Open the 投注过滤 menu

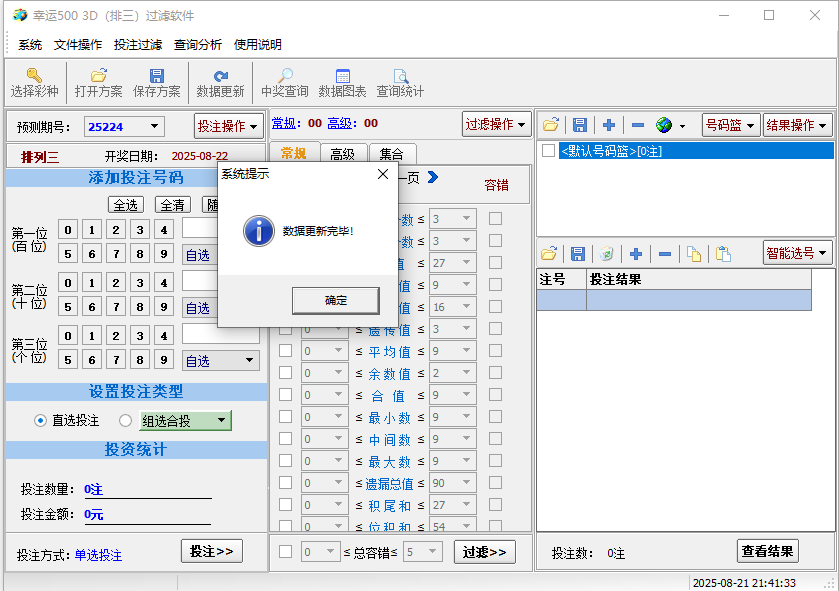(x=138, y=45)
